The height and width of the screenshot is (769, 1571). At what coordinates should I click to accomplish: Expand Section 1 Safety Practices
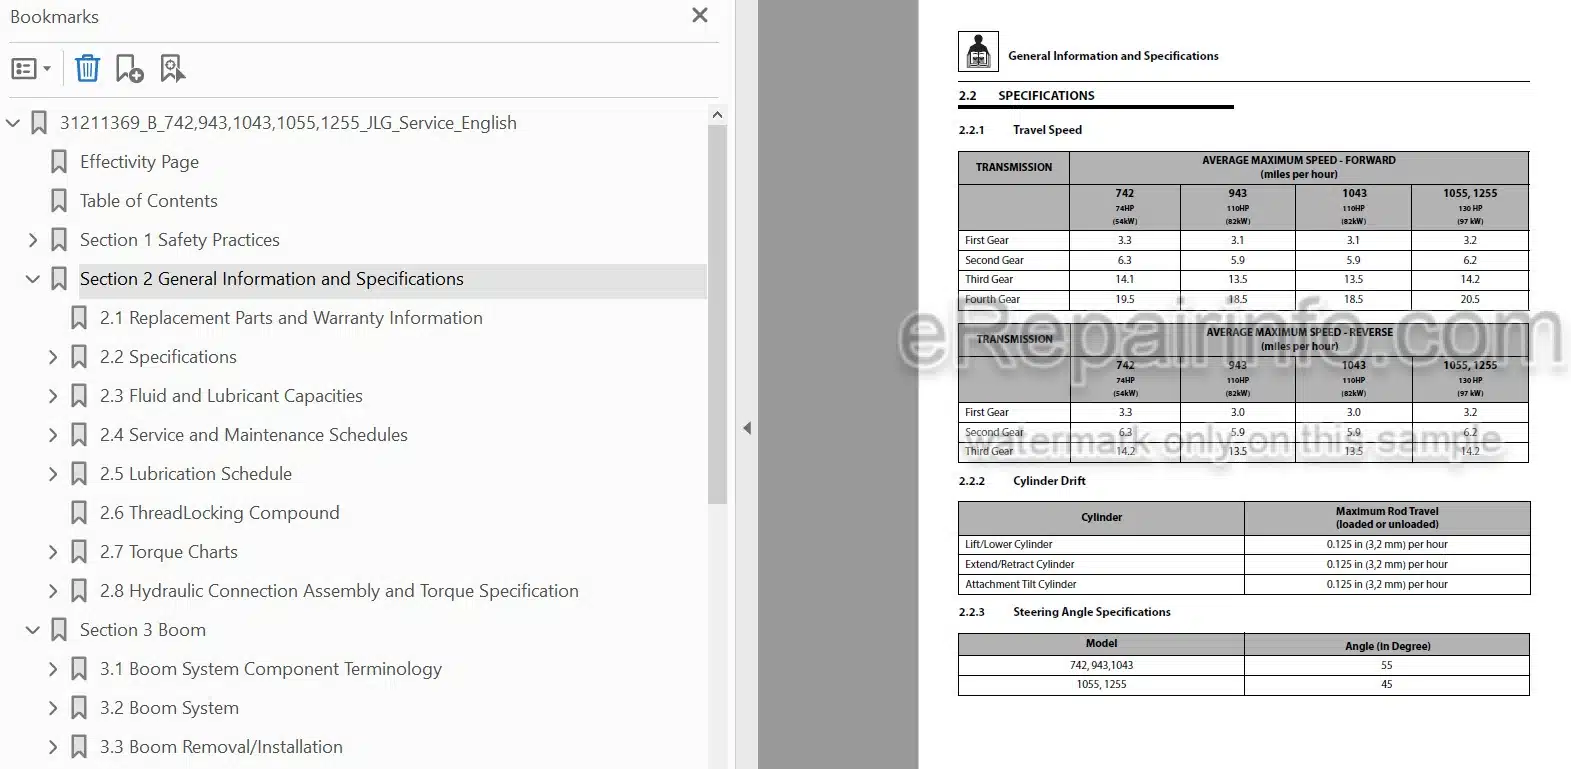(x=33, y=240)
